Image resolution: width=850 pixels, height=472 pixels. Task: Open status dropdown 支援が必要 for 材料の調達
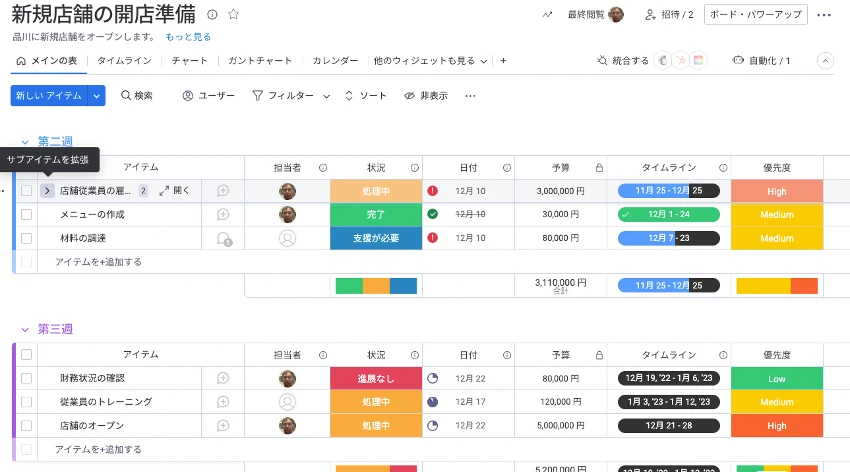pos(376,238)
